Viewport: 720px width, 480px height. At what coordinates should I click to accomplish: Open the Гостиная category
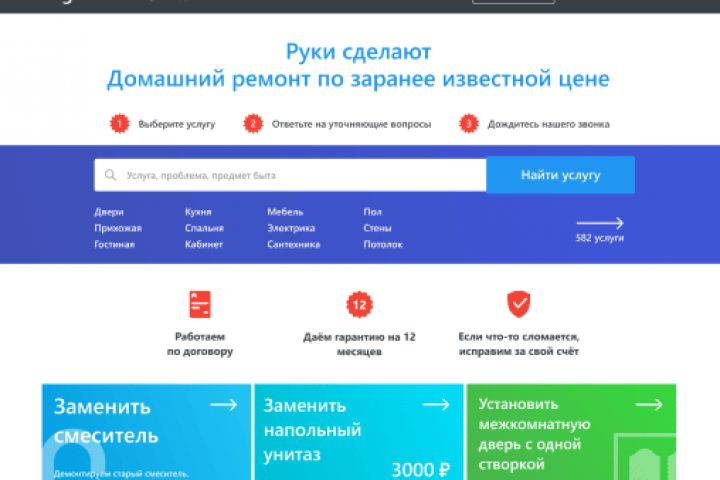[114, 244]
